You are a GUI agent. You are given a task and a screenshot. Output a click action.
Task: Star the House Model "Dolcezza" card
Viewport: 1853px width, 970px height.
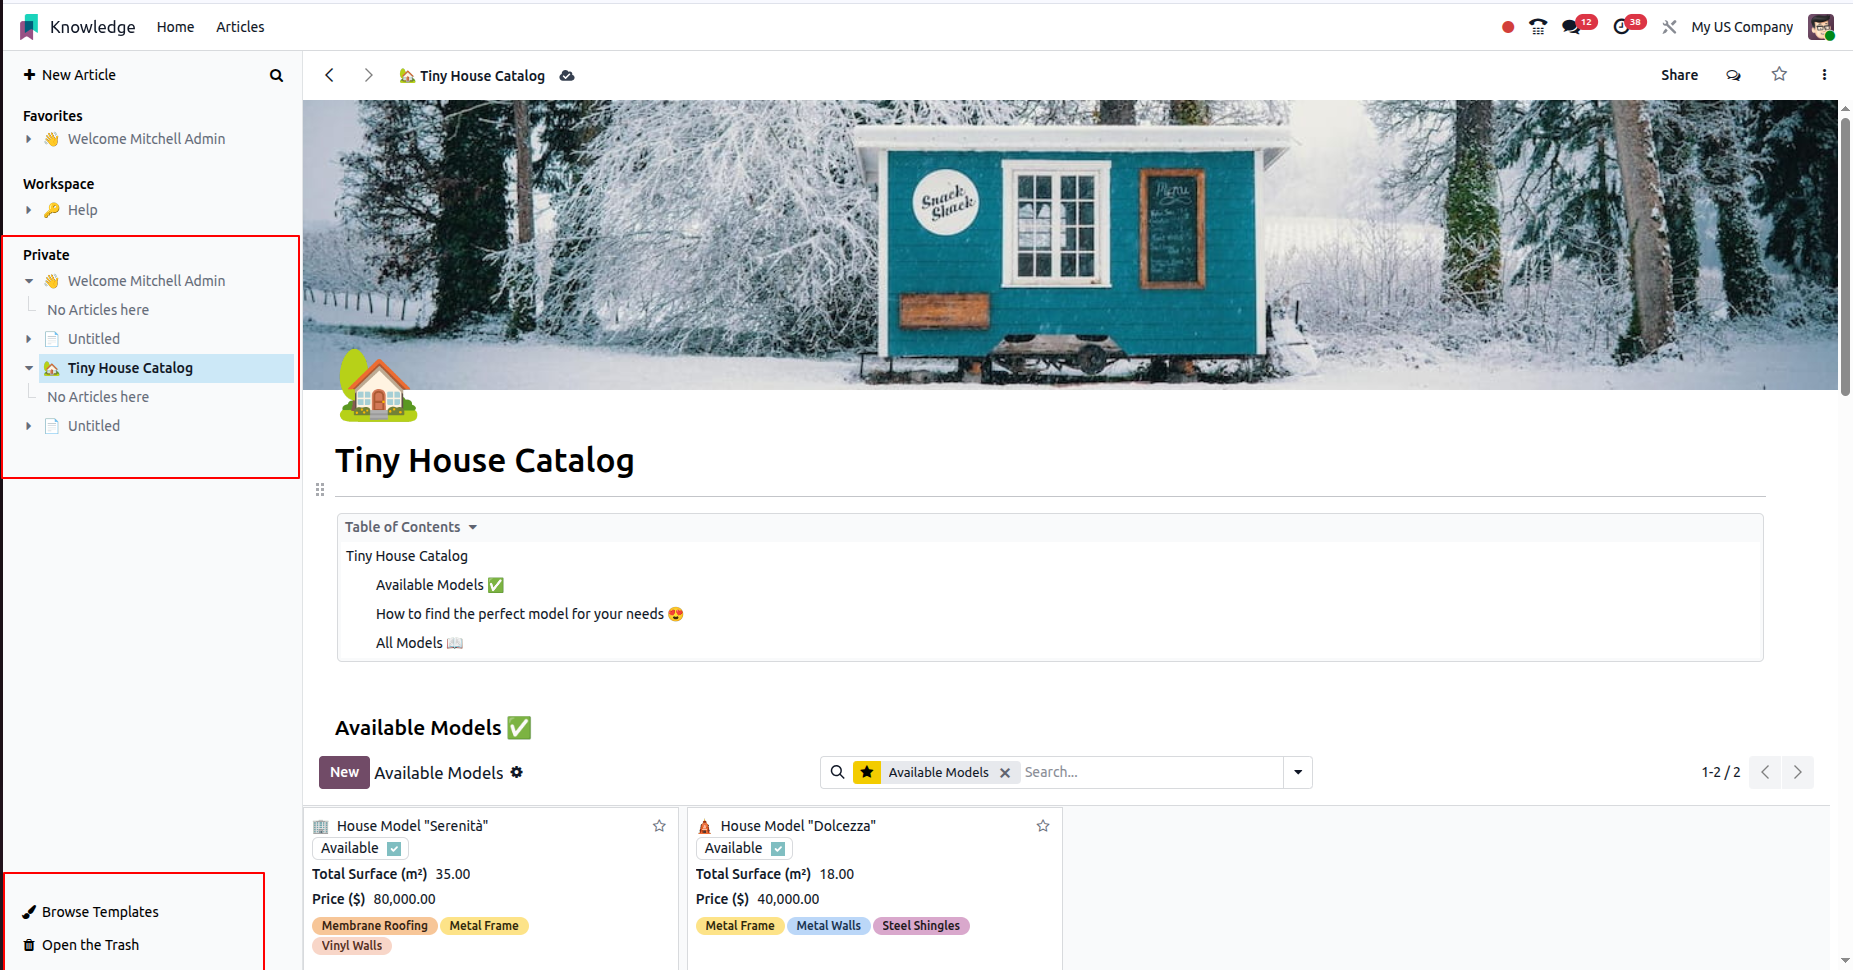1043,826
